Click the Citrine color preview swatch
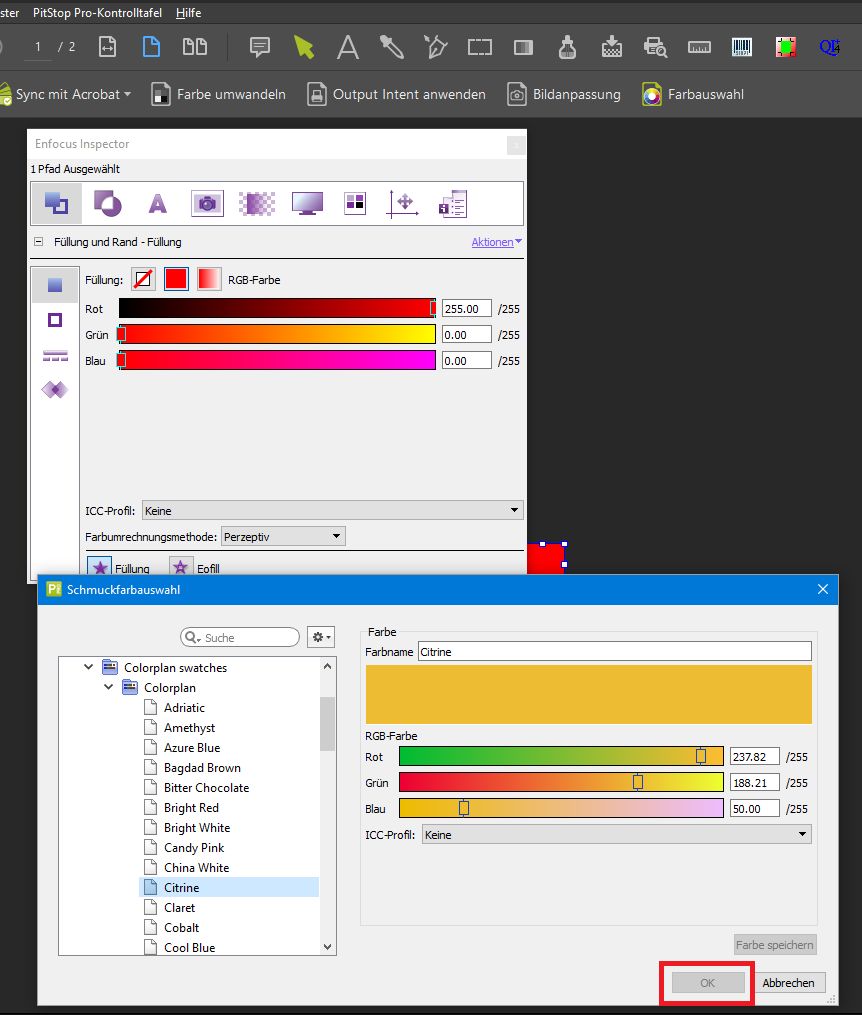The image size is (862, 1015). (x=588, y=694)
